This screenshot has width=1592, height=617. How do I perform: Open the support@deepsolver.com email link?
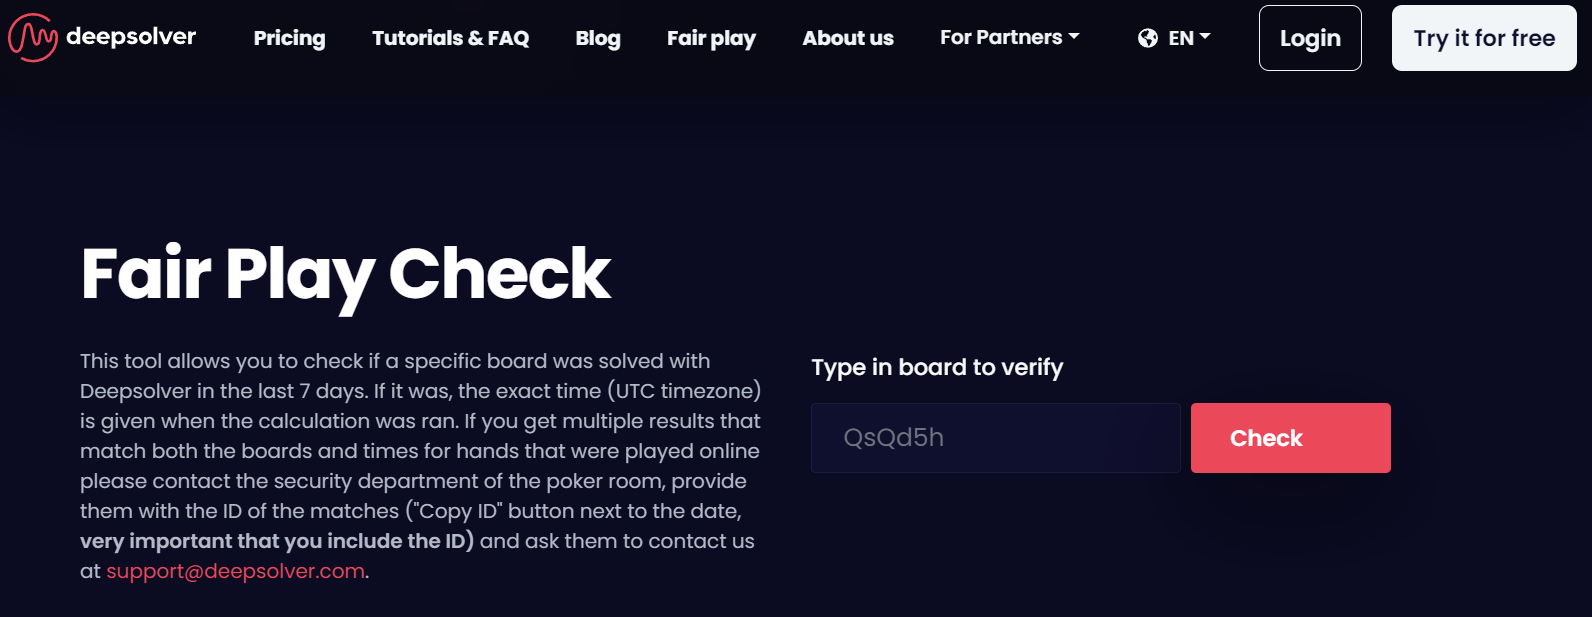coord(235,571)
